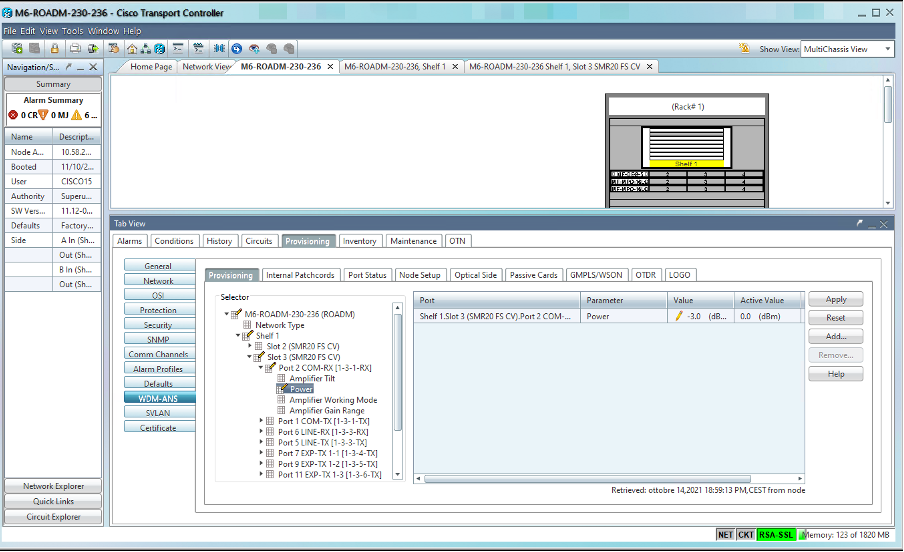The image size is (904, 552).
Task: Click the eye toolbar icon
Action: click(x=254, y=49)
